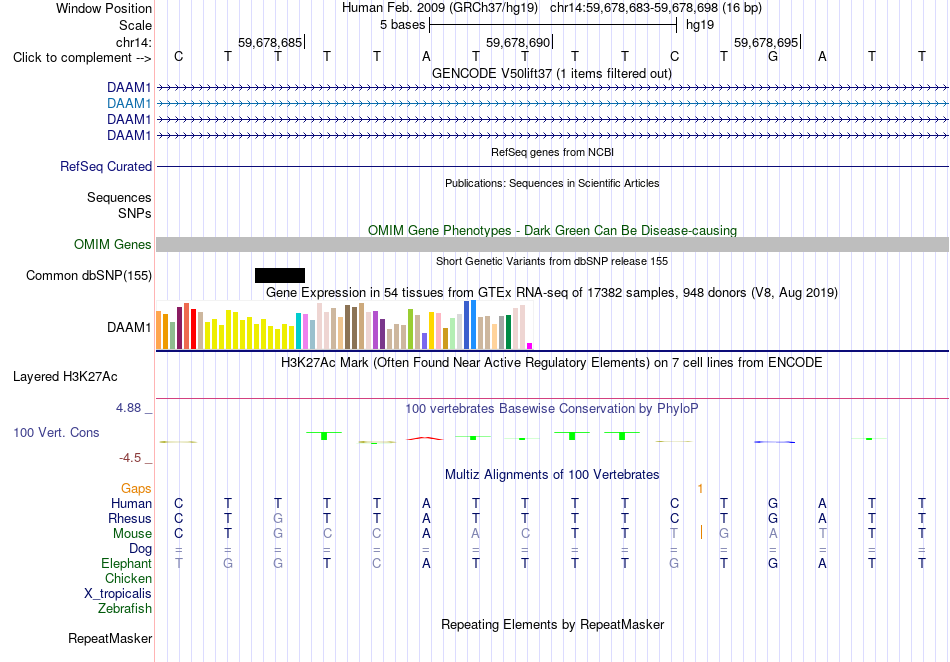Click the orange insertion bar in Mouse row
This screenshot has width=950, height=662.
pos(702,532)
